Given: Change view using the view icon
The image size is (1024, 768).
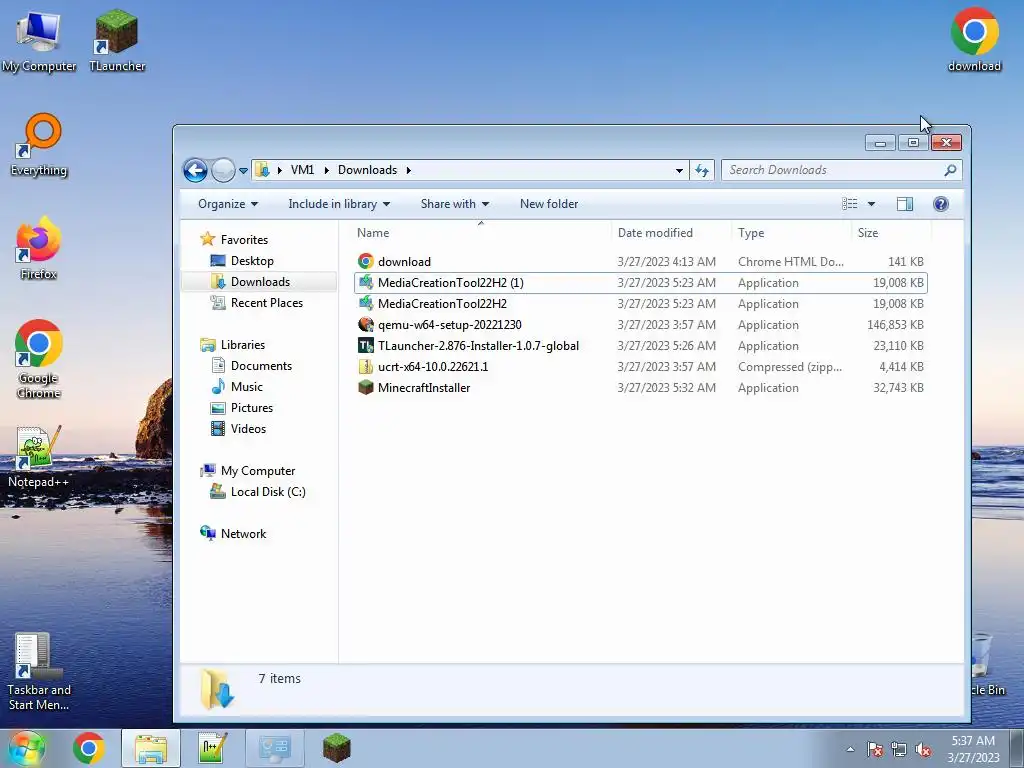Looking at the screenshot, I should pos(850,204).
